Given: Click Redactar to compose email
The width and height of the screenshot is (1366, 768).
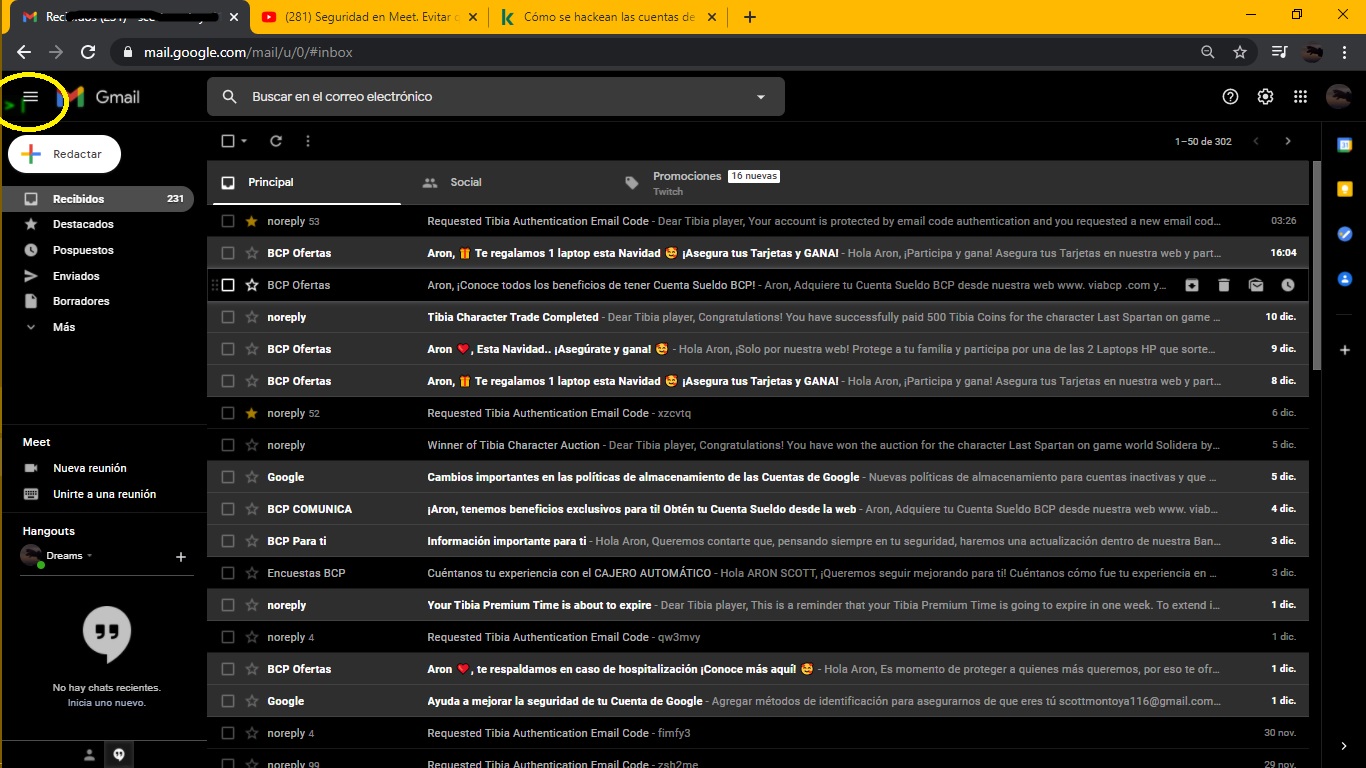Looking at the screenshot, I should click(64, 154).
